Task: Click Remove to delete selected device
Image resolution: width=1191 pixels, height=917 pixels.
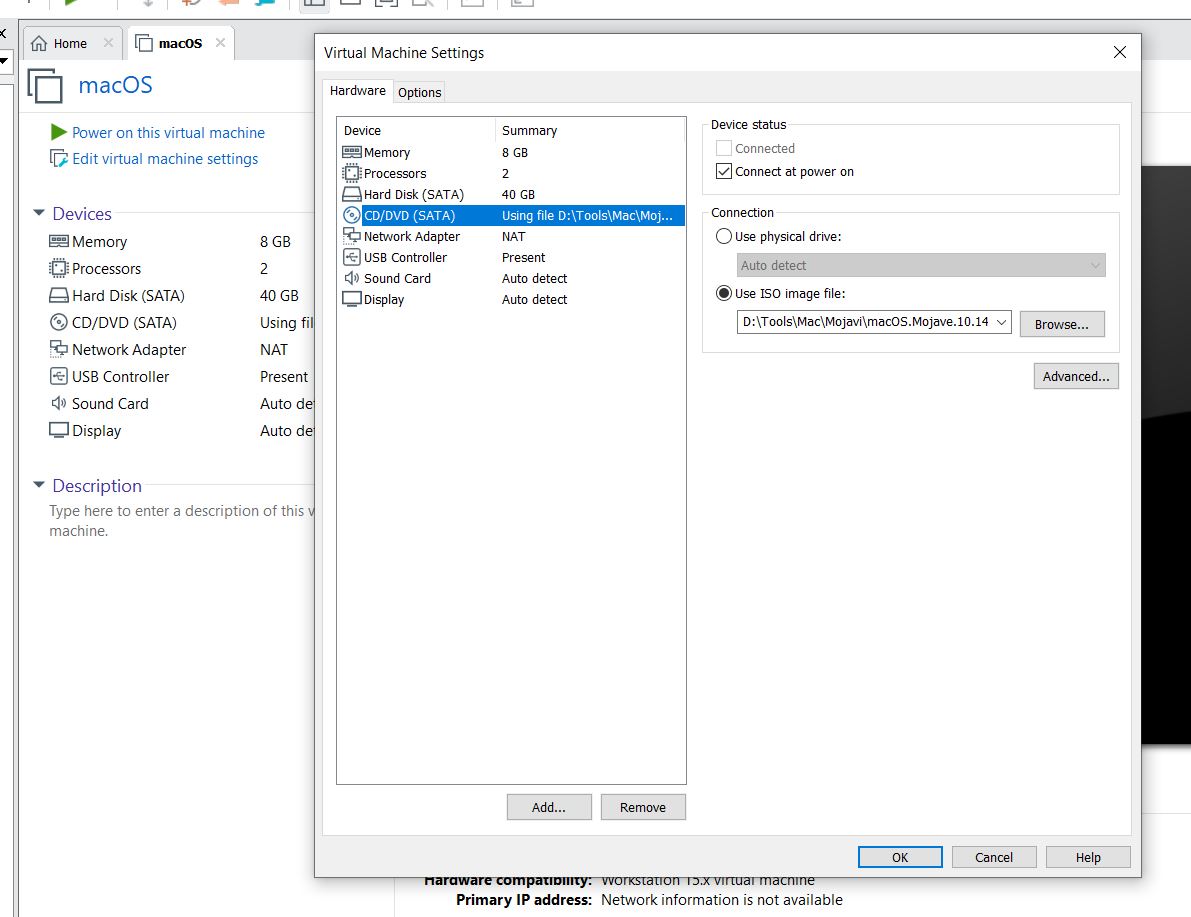Action: (x=643, y=807)
